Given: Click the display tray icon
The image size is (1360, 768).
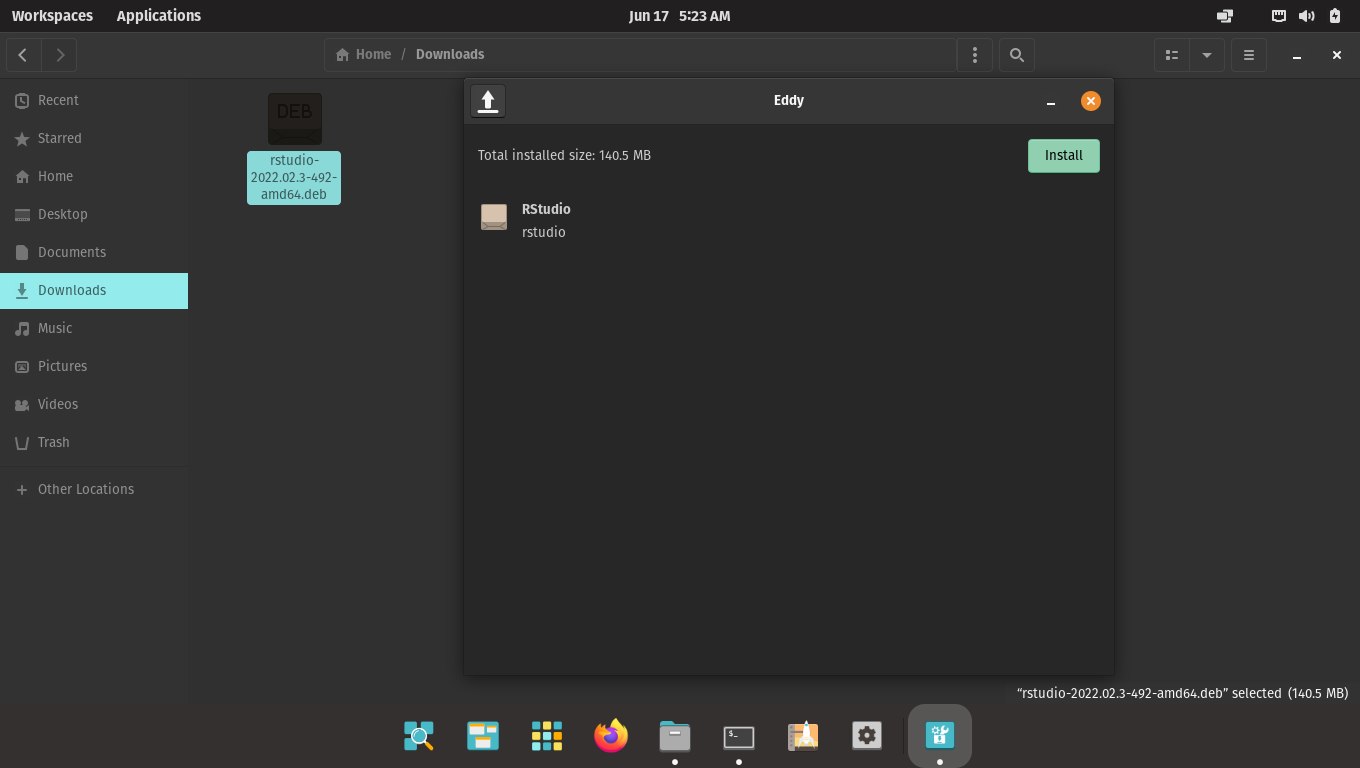Looking at the screenshot, I should (1225, 16).
